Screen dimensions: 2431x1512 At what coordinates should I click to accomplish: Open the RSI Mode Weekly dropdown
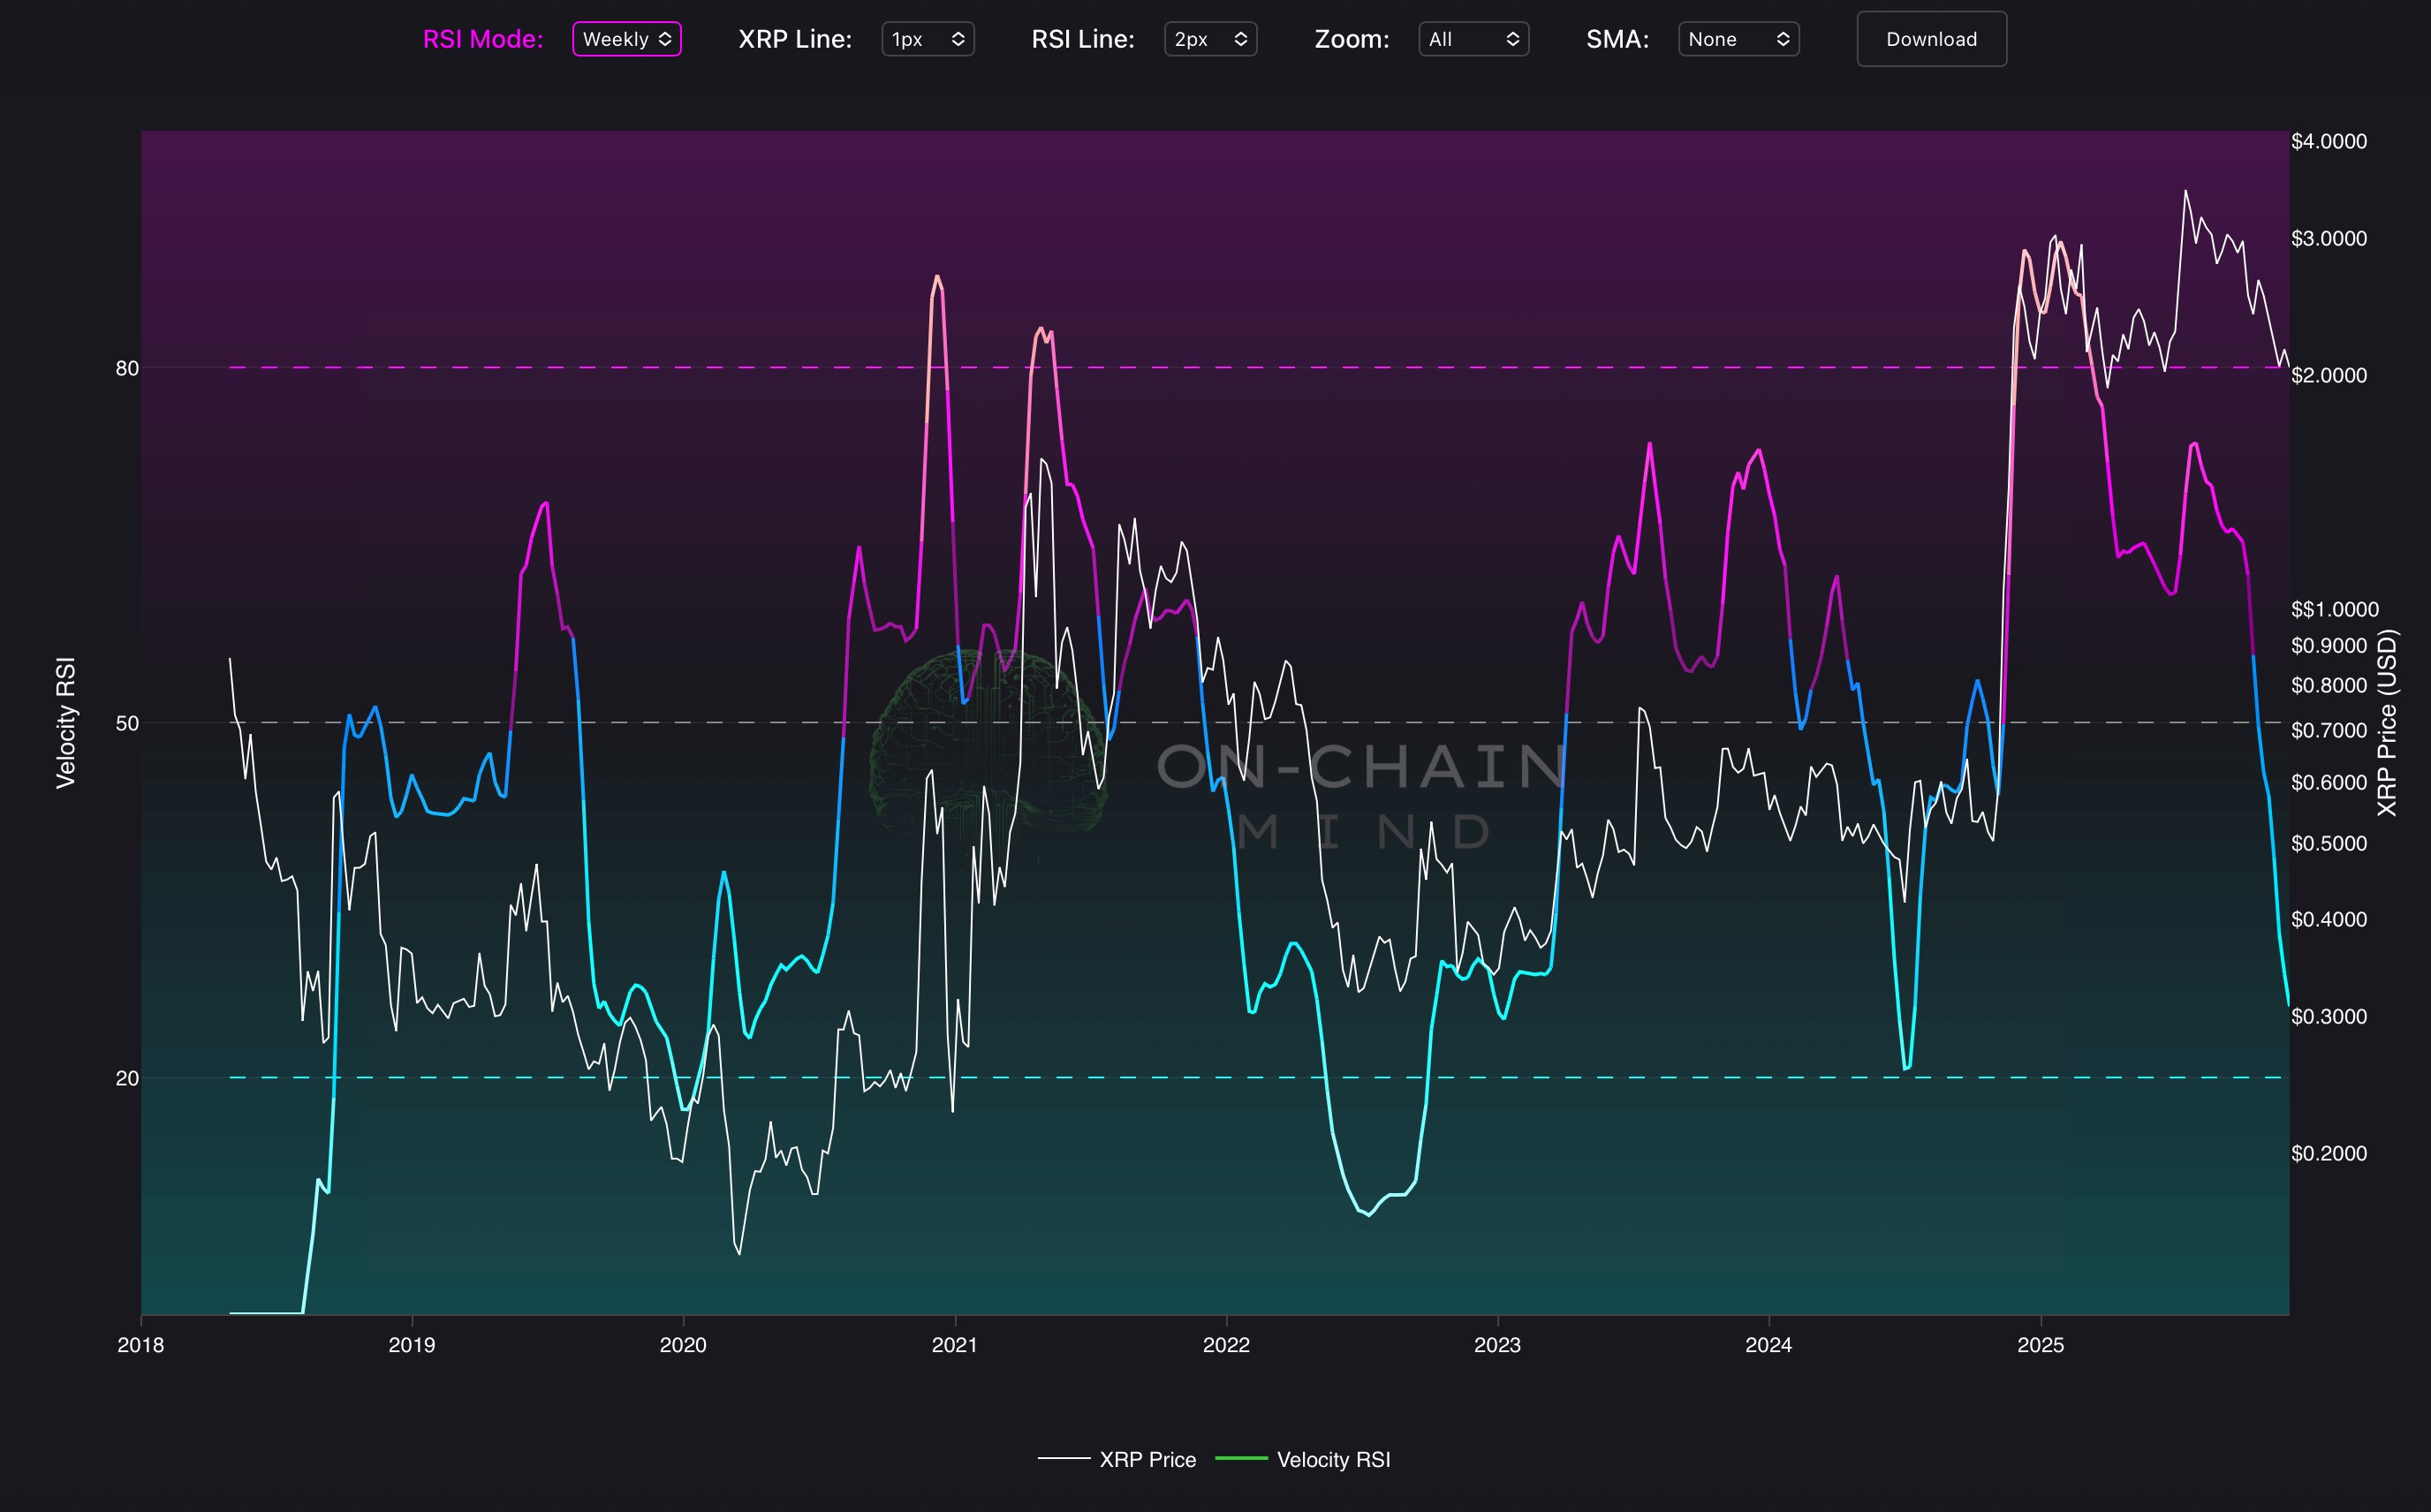[626, 39]
